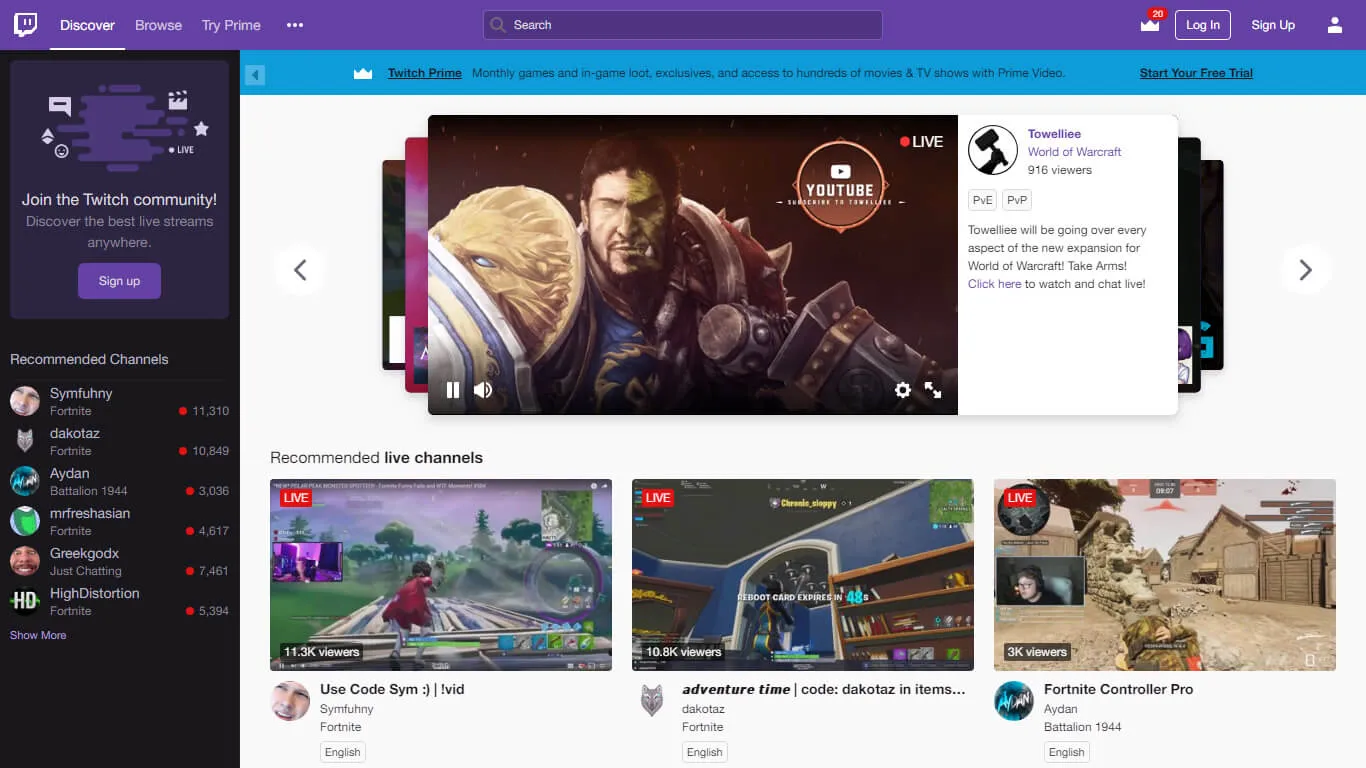Click Start Your Free Trial link
Screen dimensions: 1366x768
[1196, 73]
